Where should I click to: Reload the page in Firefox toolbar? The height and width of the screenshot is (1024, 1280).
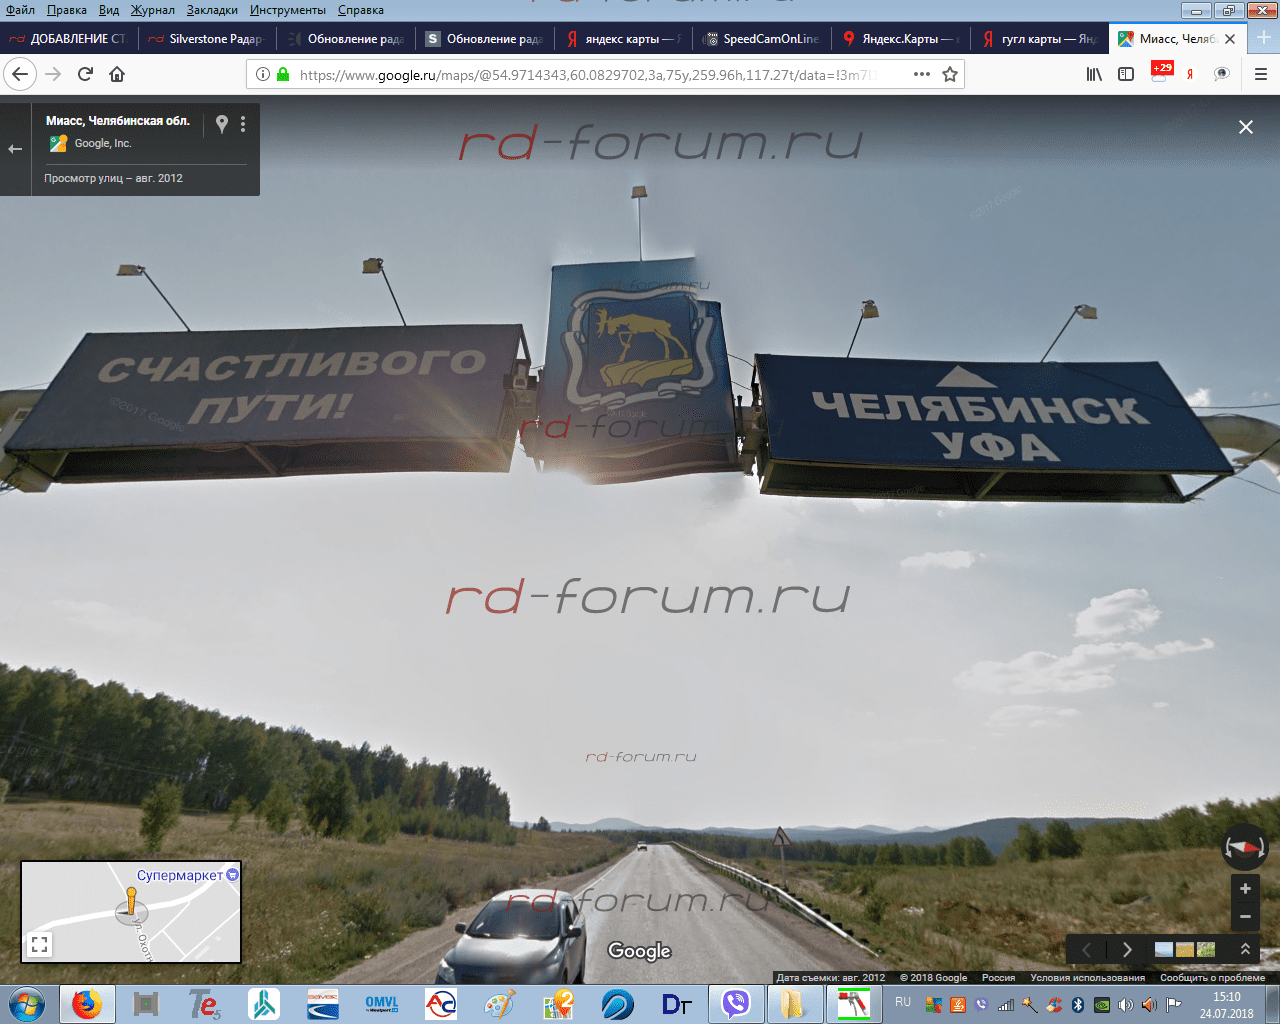[85, 74]
